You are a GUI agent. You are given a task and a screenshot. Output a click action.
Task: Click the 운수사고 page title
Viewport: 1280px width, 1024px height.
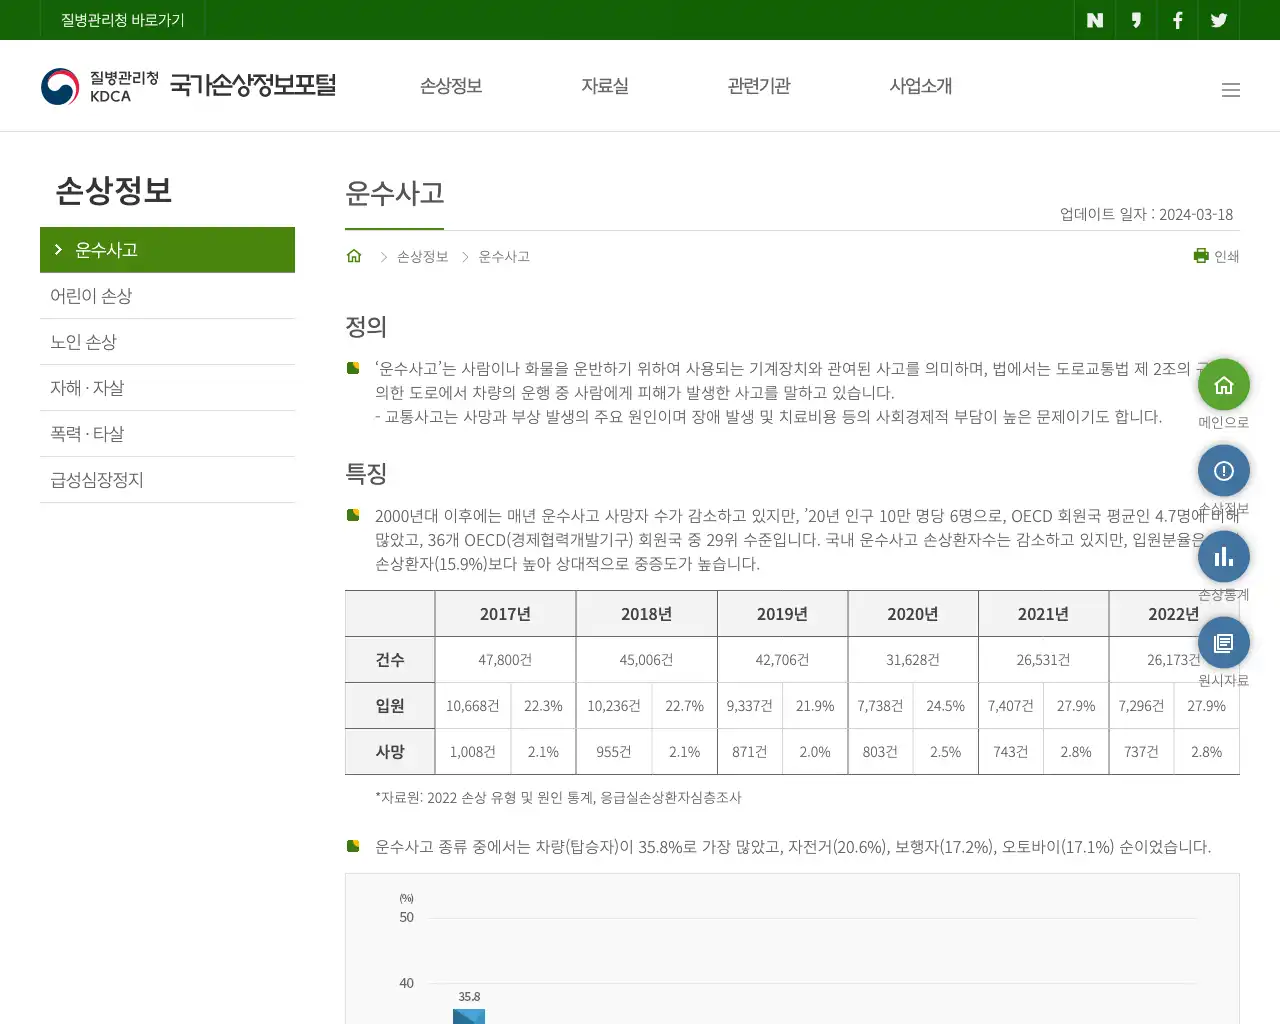tap(395, 193)
